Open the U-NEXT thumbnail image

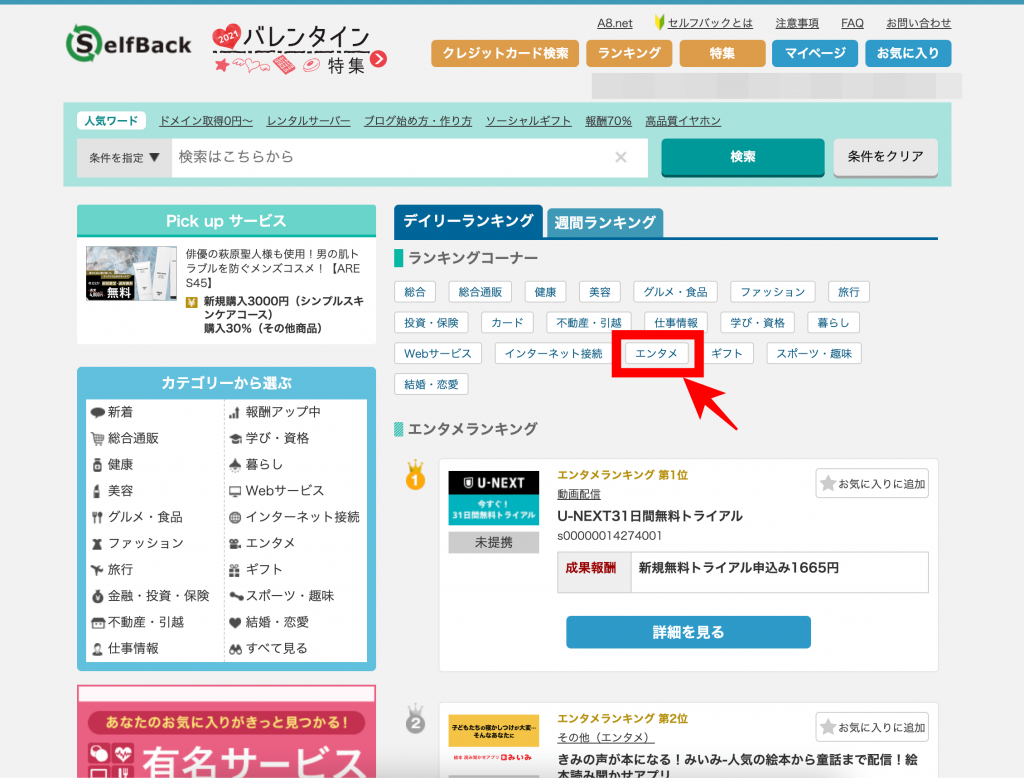tap(493, 498)
